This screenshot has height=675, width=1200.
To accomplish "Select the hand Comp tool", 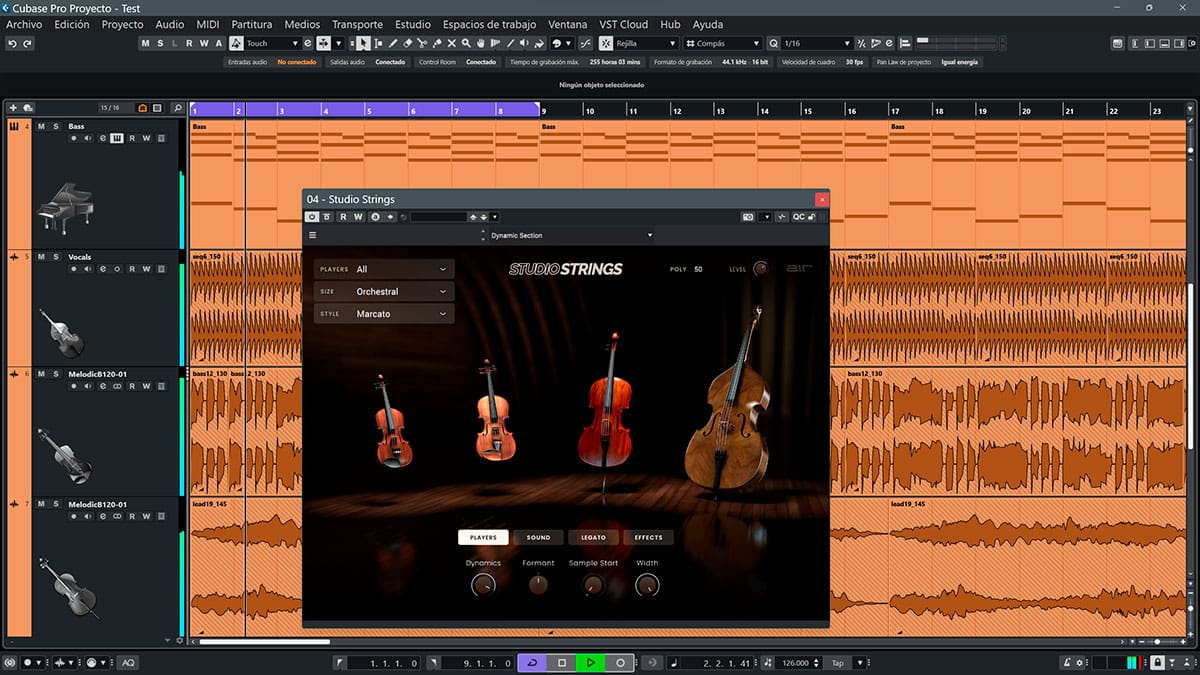I will (x=481, y=43).
